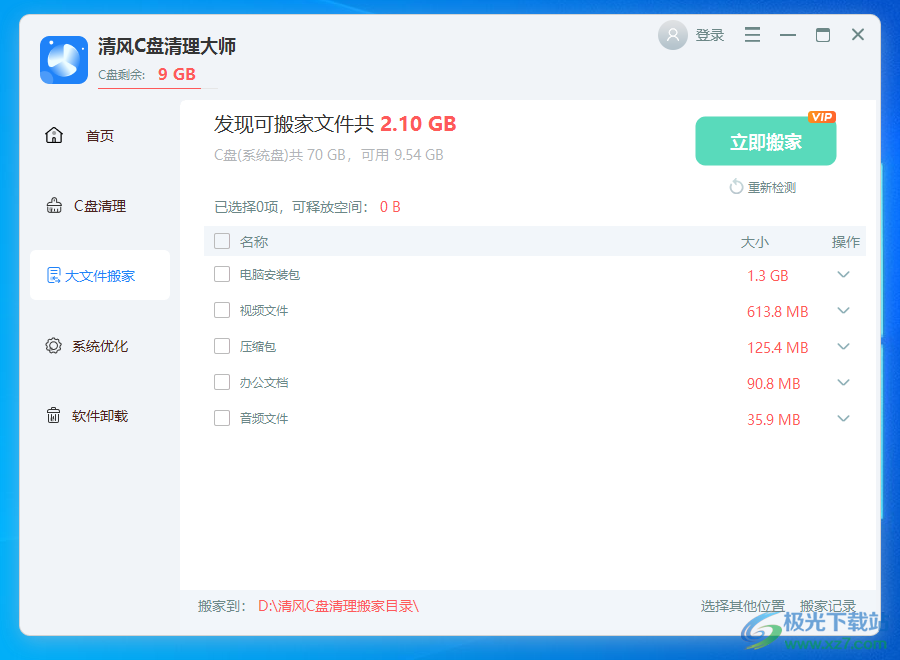This screenshot has width=900, height=660.
Task: Click the 登录 login entry
Action: click(x=710, y=34)
